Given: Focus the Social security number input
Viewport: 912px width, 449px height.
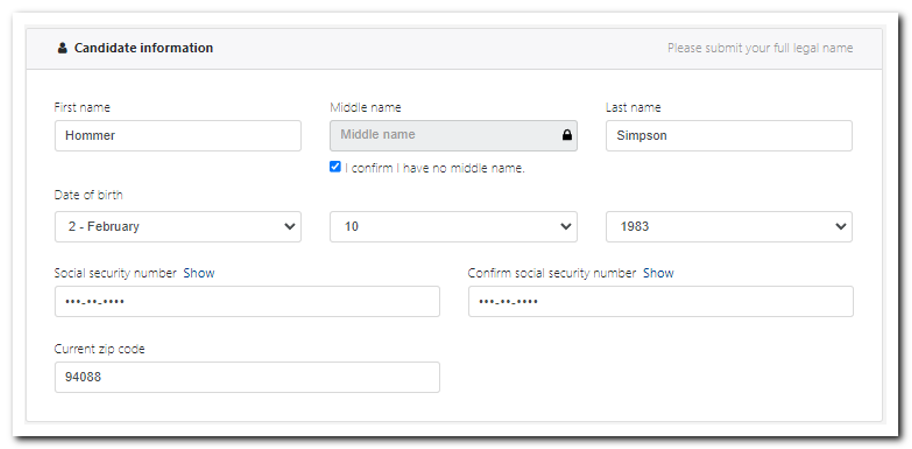Looking at the screenshot, I should click(x=247, y=301).
